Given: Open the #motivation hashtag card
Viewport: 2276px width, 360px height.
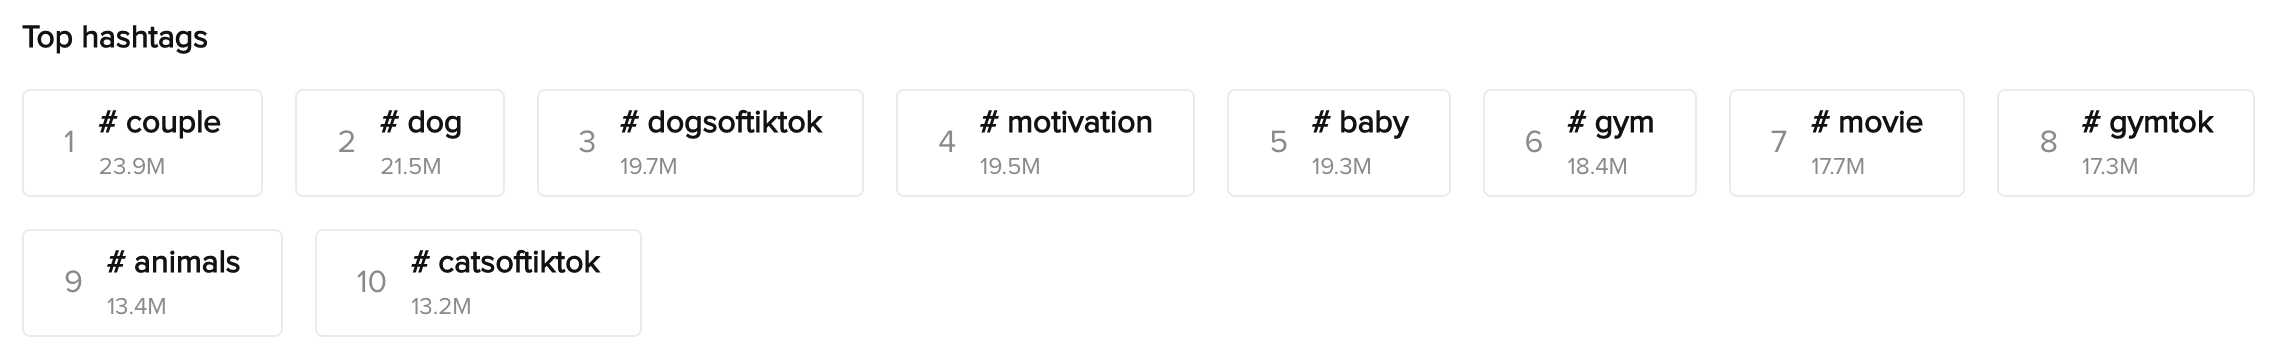Looking at the screenshot, I should (1045, 143).
